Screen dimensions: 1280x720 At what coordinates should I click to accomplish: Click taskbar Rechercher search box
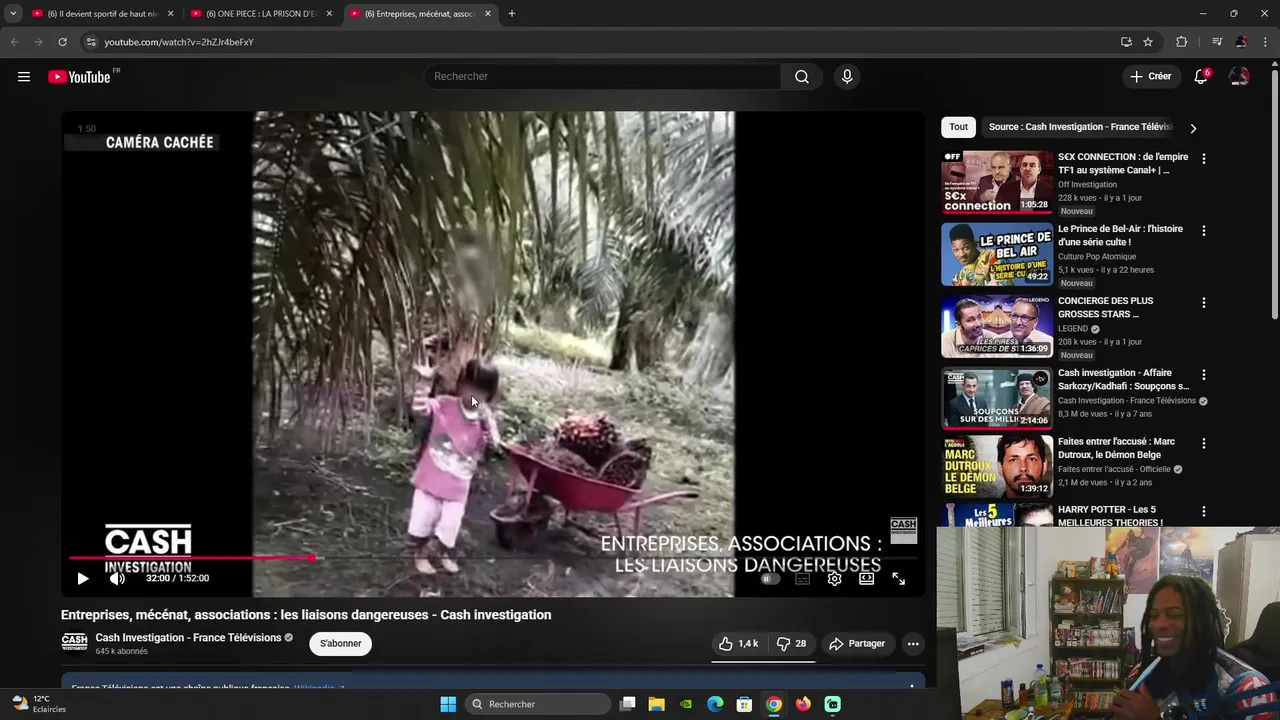click(x=538, y=704)
